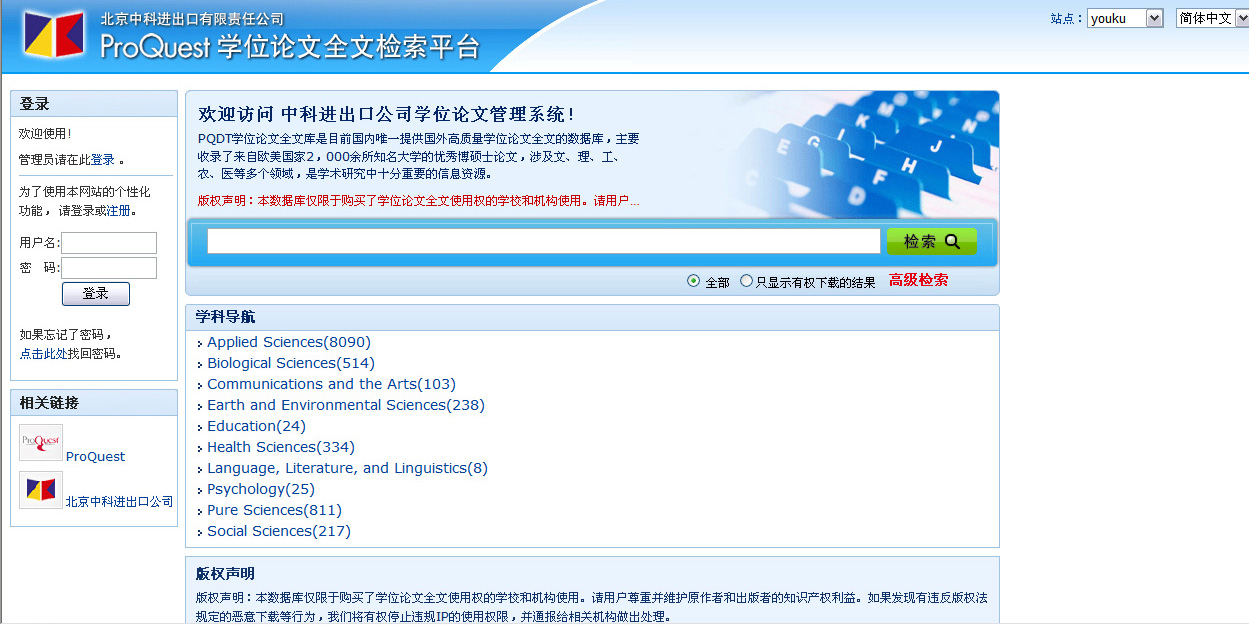This screenshot has width=1249, height=625.
Task: Select 只显示有权下载的结果 radio option
Action: tap(746, 282)
